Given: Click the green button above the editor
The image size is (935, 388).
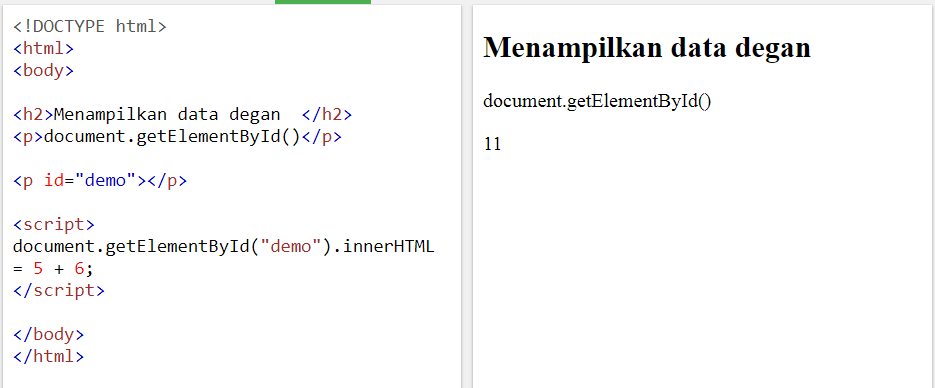Looking at the screenshot, I should (323, 2).
